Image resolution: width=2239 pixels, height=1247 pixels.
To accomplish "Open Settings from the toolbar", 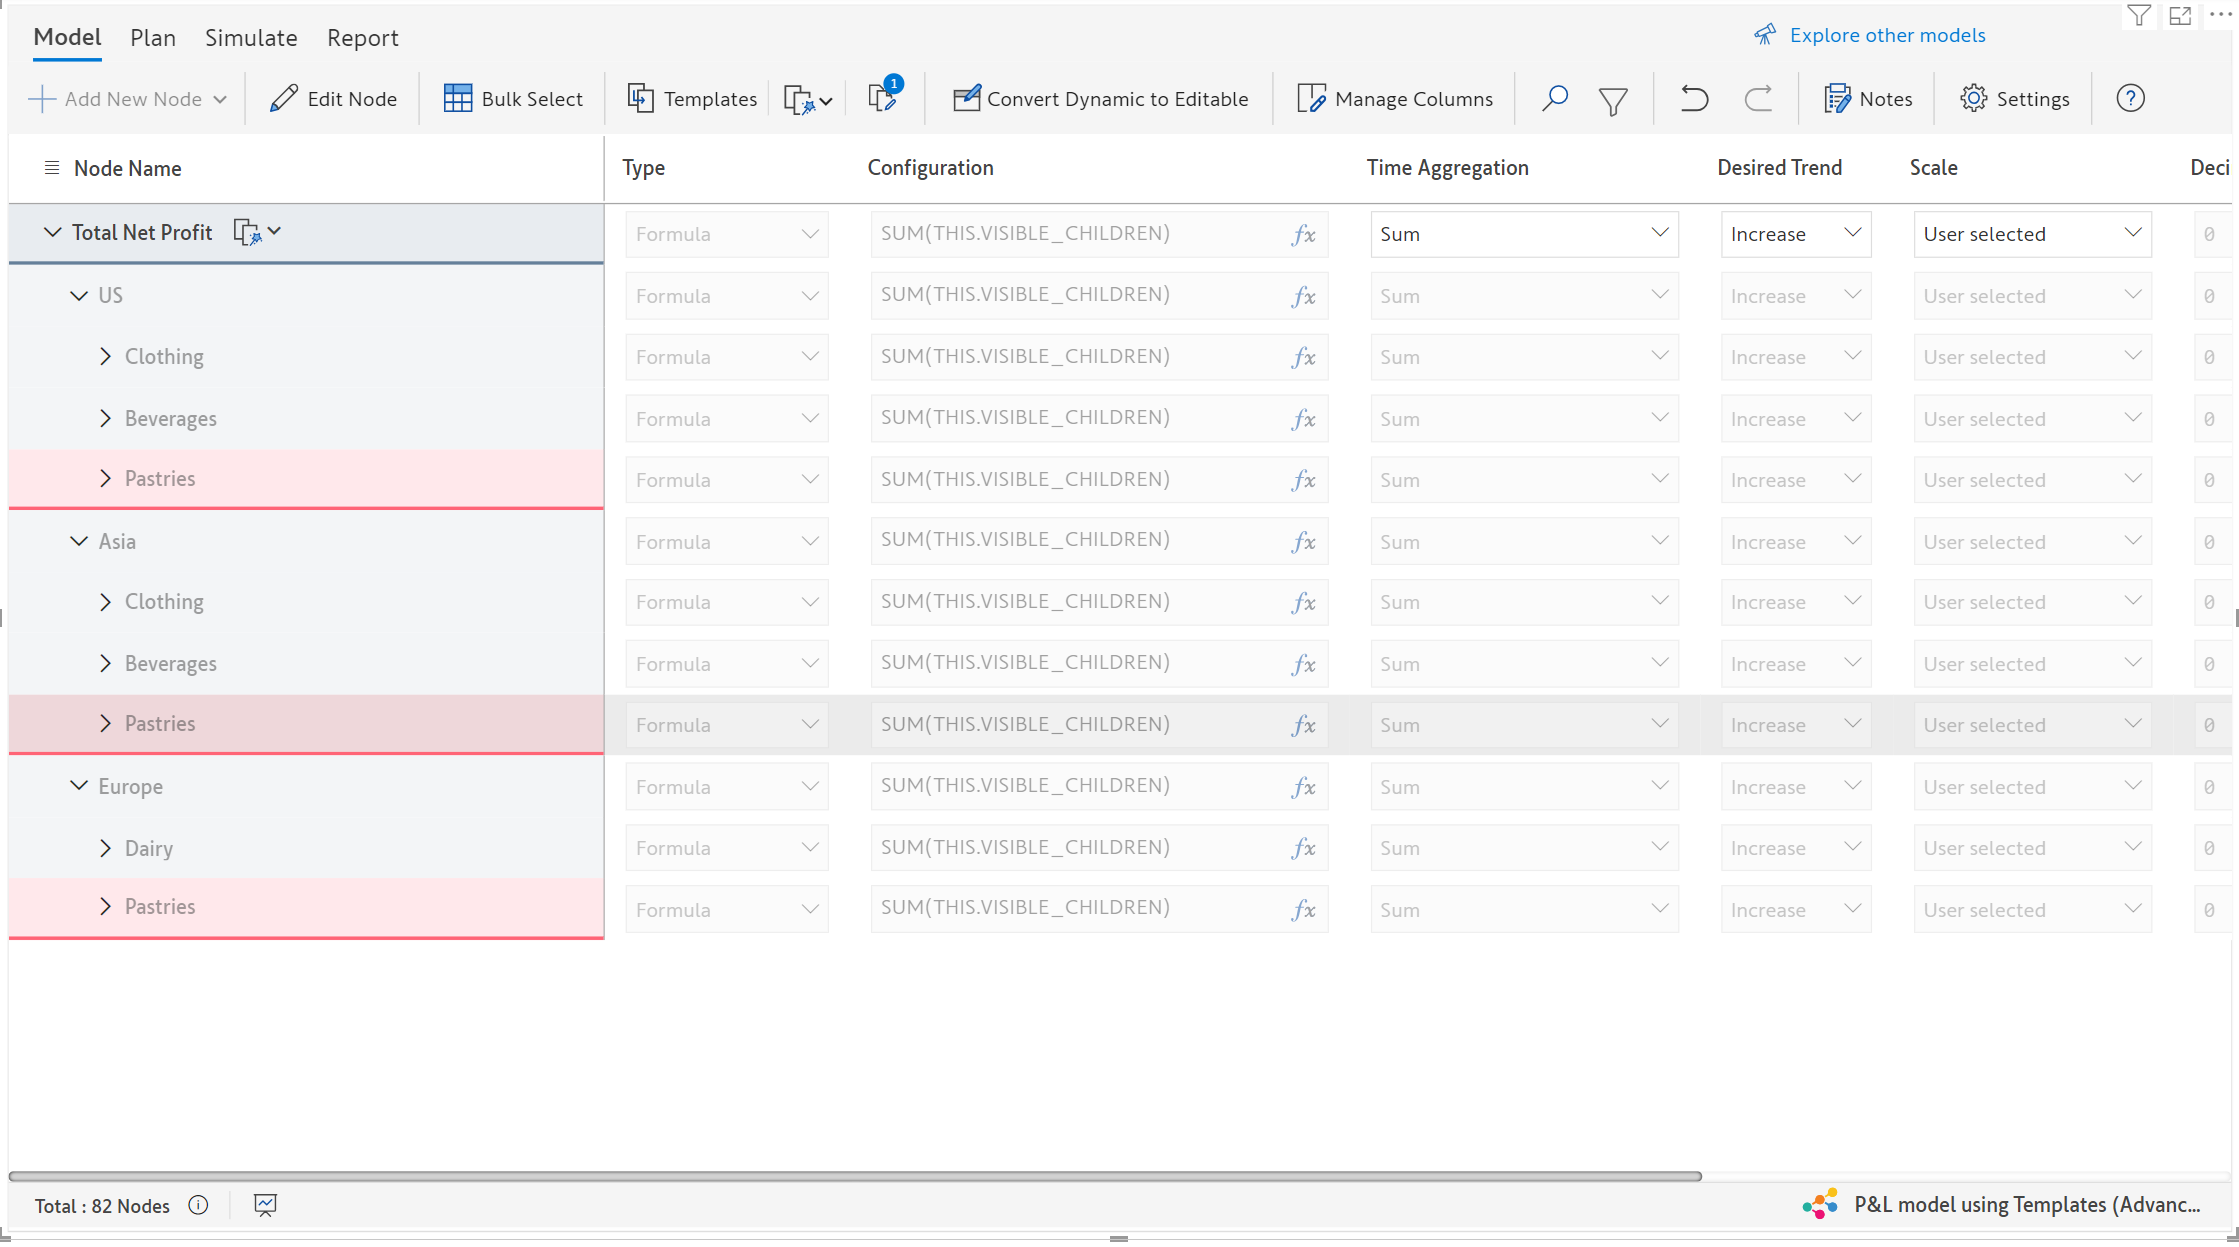I will point(2014,98).
